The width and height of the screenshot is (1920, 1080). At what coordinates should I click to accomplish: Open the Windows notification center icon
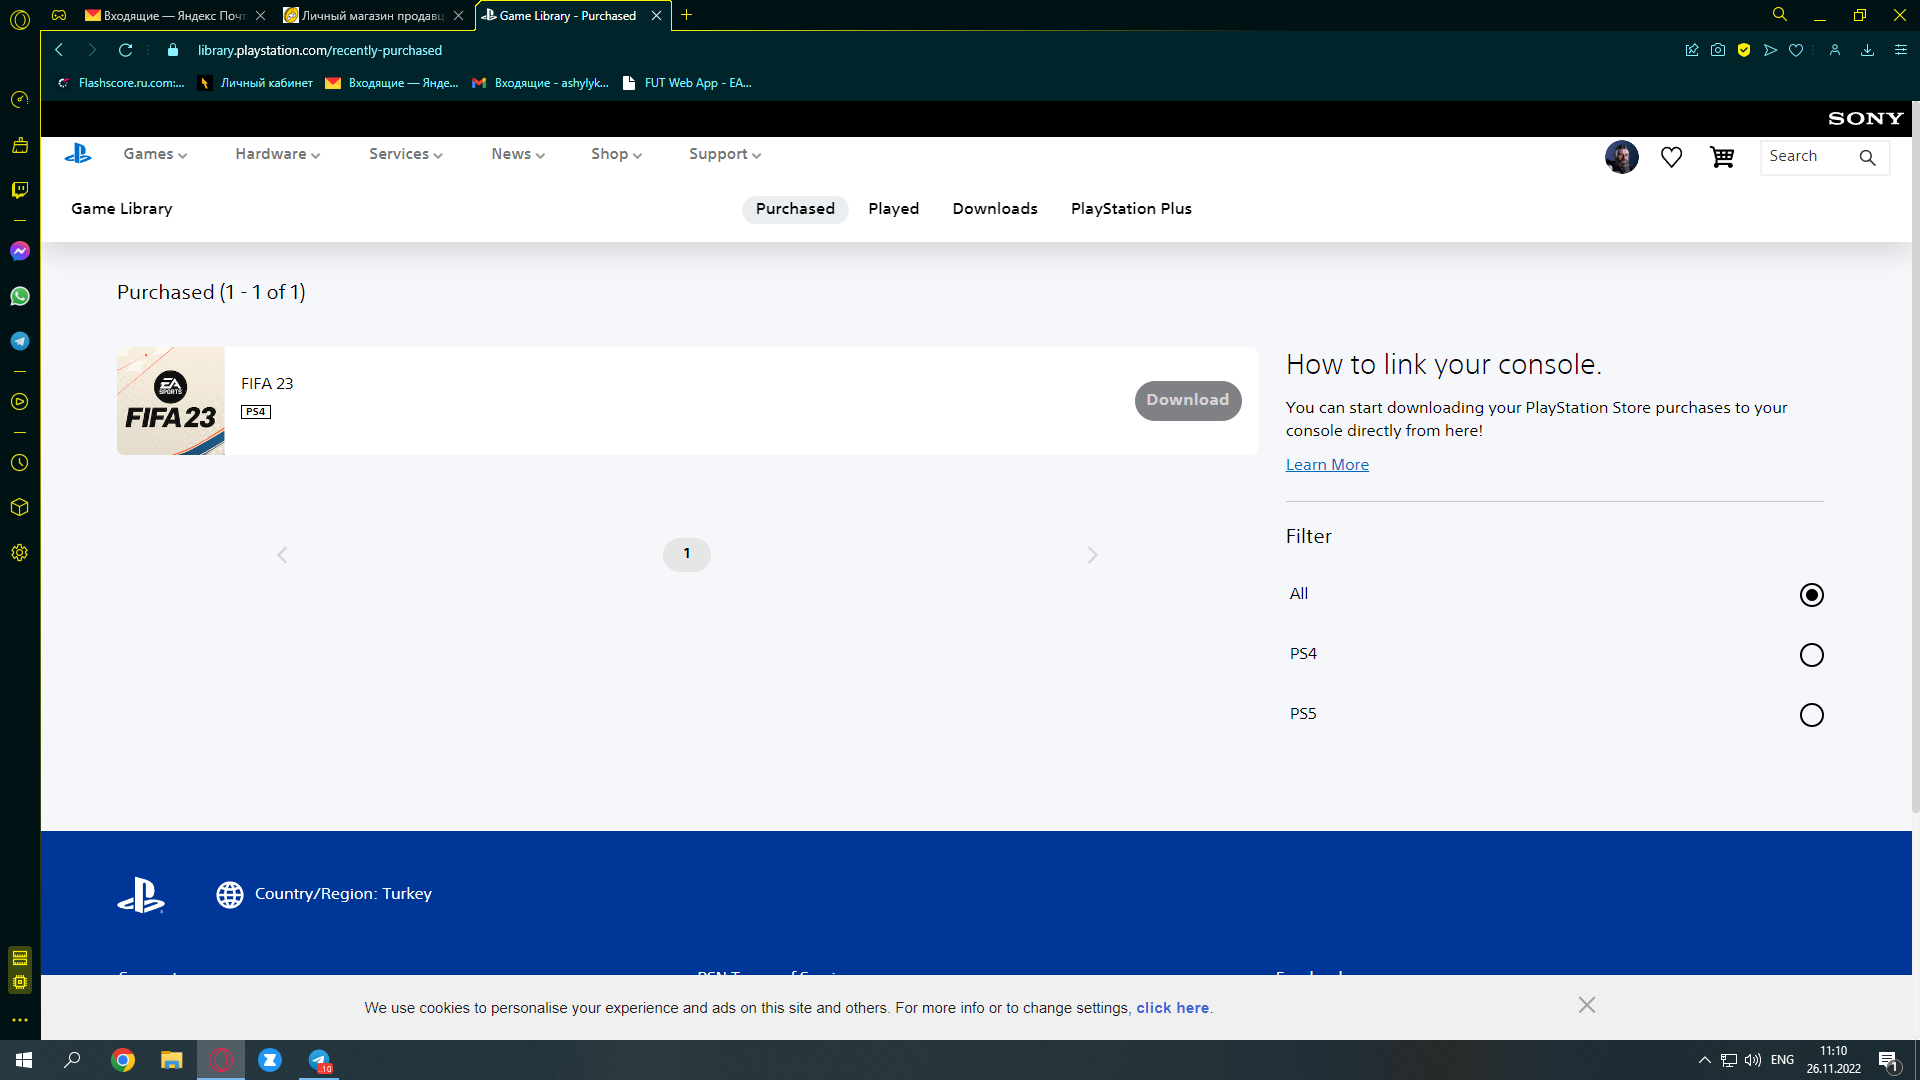(1888, 1060)
